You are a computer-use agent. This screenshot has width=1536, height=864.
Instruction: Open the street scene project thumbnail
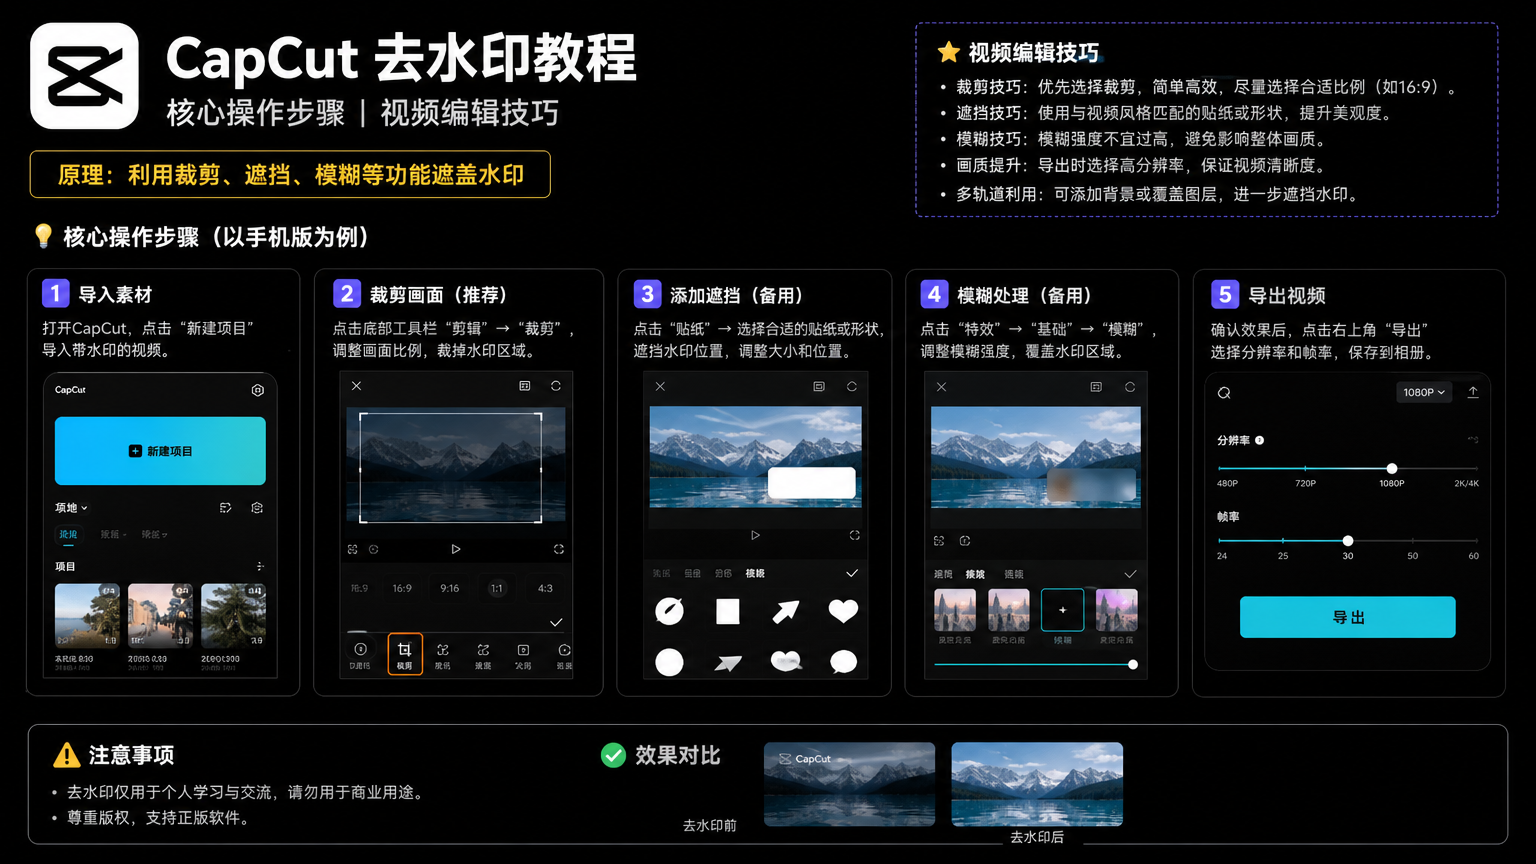coord(160,616)
